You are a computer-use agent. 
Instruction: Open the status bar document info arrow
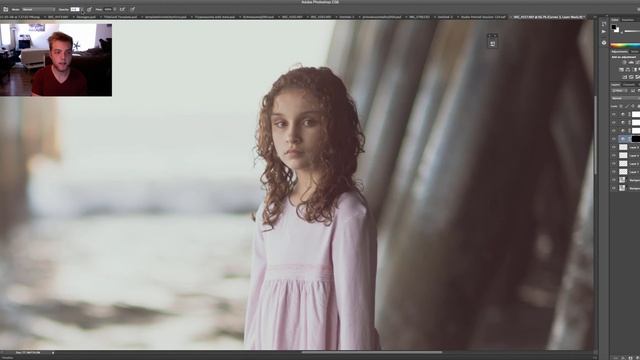click(x=53, y=353)
